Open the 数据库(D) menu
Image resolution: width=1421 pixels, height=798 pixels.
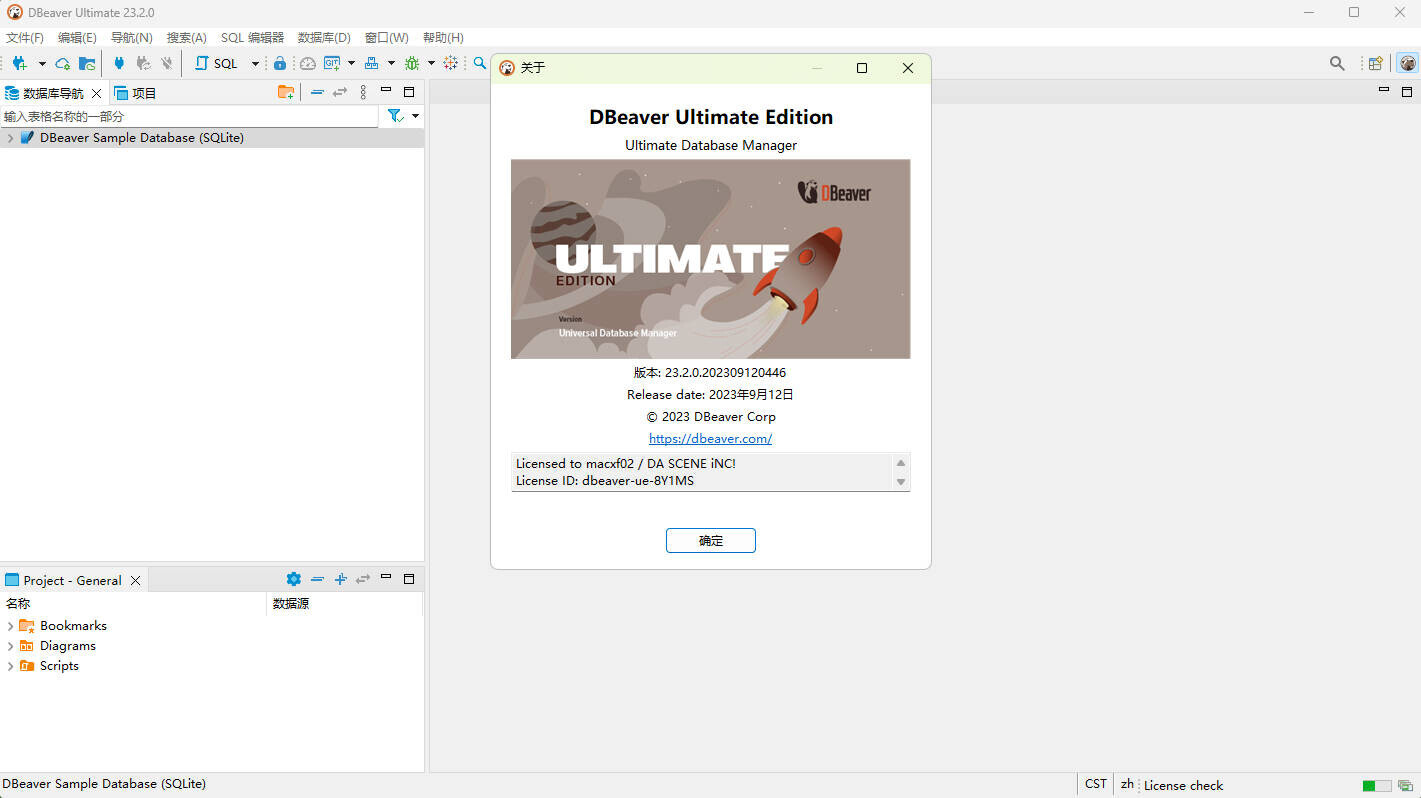(x=324, y=38)
